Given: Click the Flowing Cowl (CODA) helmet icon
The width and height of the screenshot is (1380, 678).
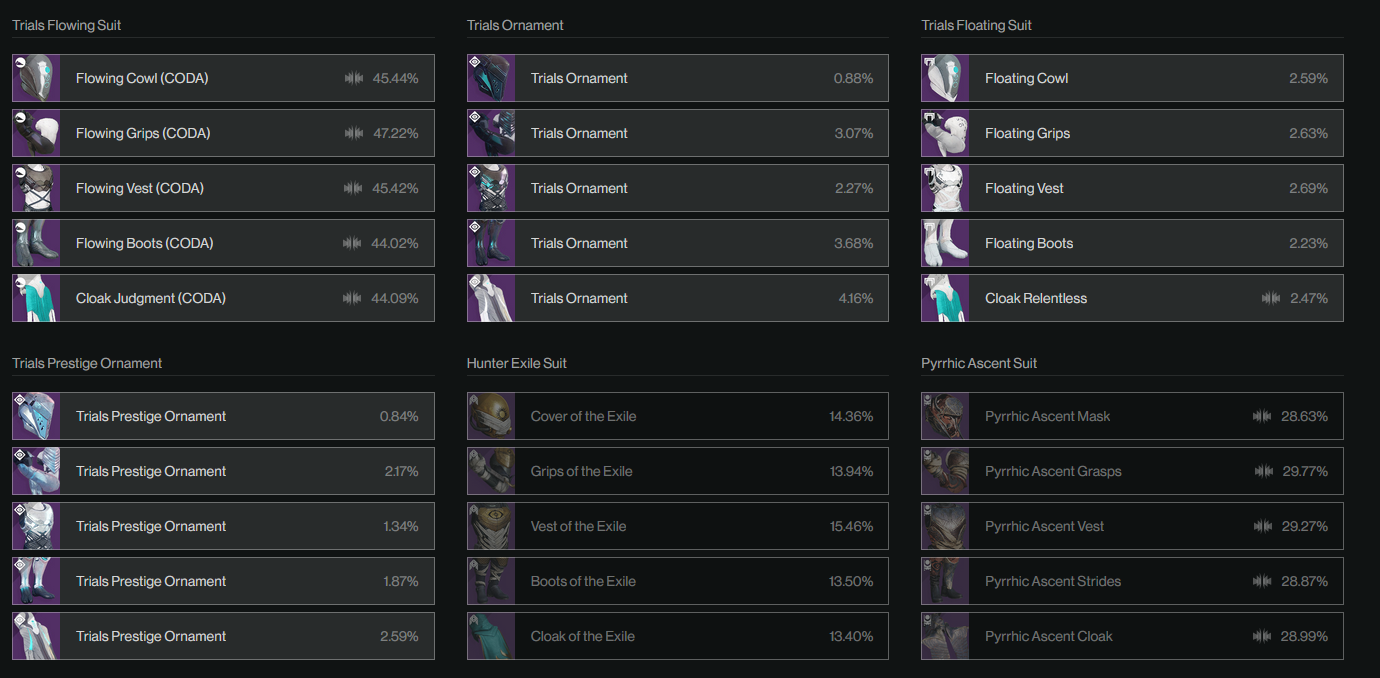Looking at the screenshot, I should pos(36,78).
